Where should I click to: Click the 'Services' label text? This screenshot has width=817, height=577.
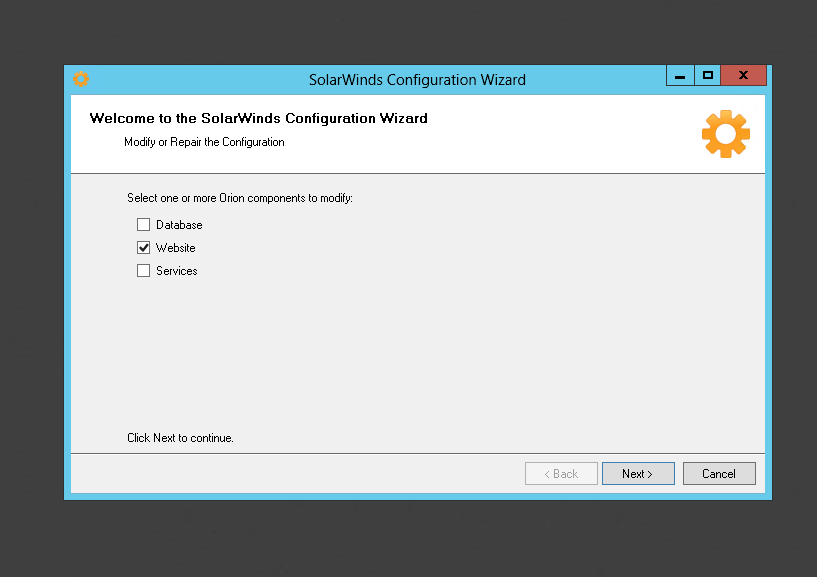click(177, 271)
